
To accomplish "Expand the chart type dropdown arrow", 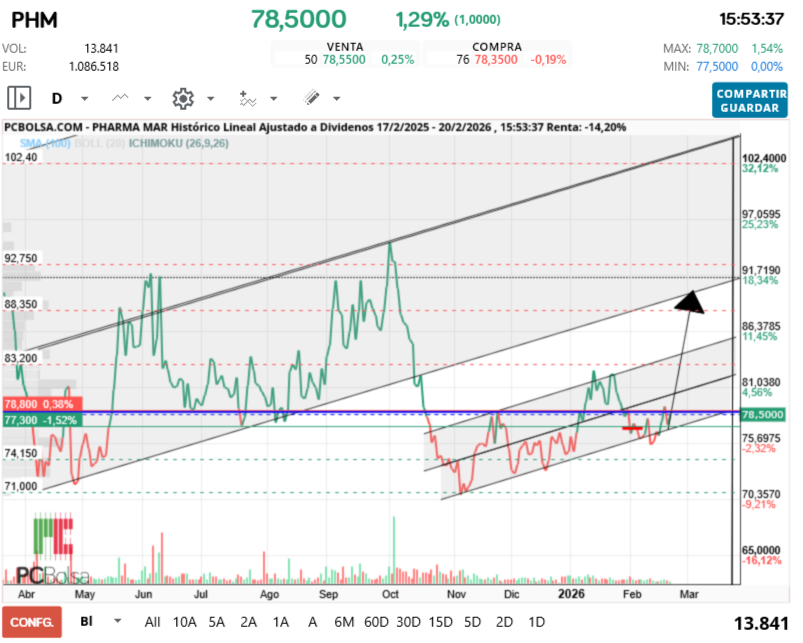I will pyautogui.click(x=147, y=98).
